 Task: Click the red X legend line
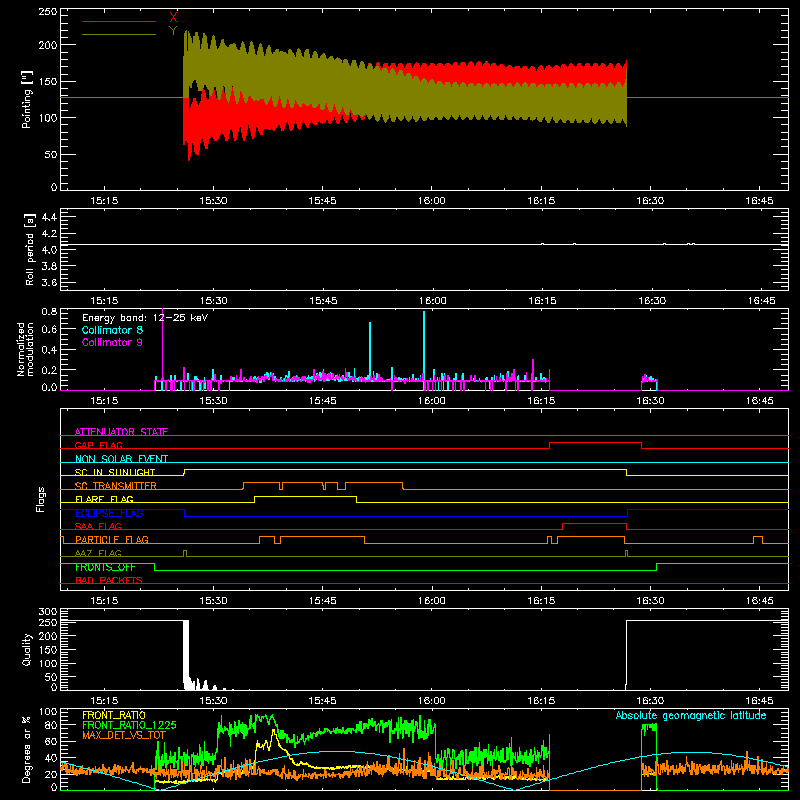119,21
